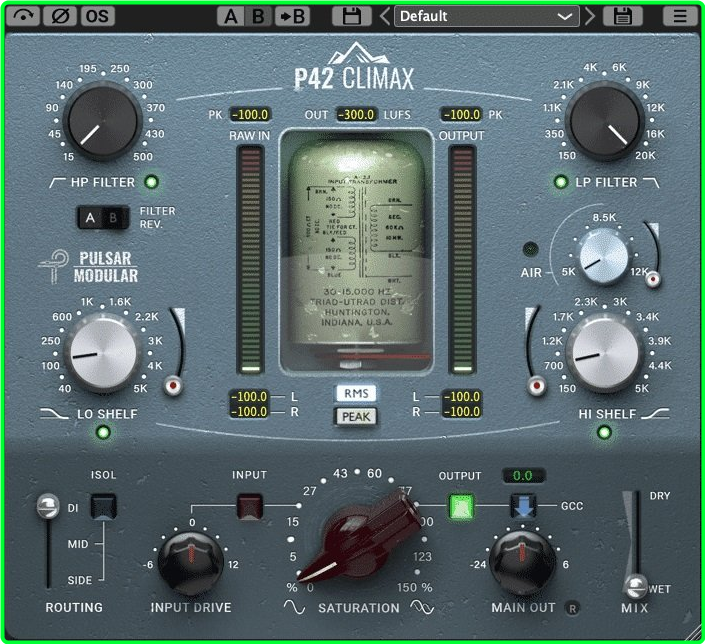The height and width of the screenshot is (644, 705).
Task: Select preset slot B in the top bar
Action: pos(258,17)
